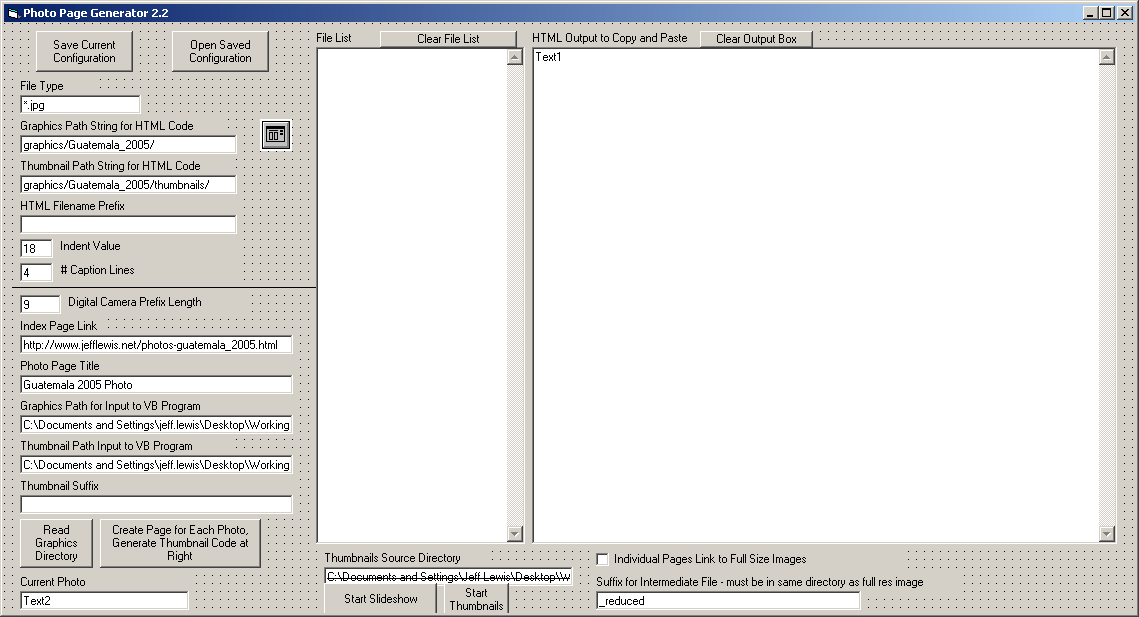Click the Current Photo text field

pyautogui.click(x=104, y=600)
